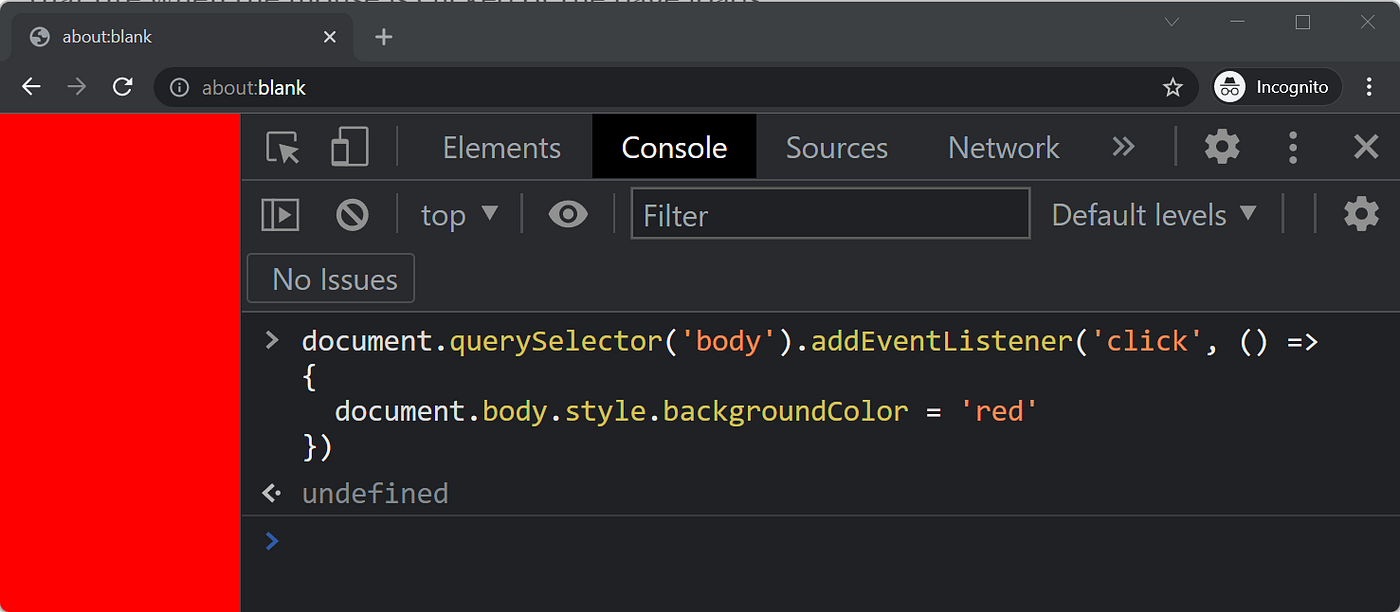1400x612 pixels.
Task: Bookmark the page with the star icon
Action: (1172, 87)
